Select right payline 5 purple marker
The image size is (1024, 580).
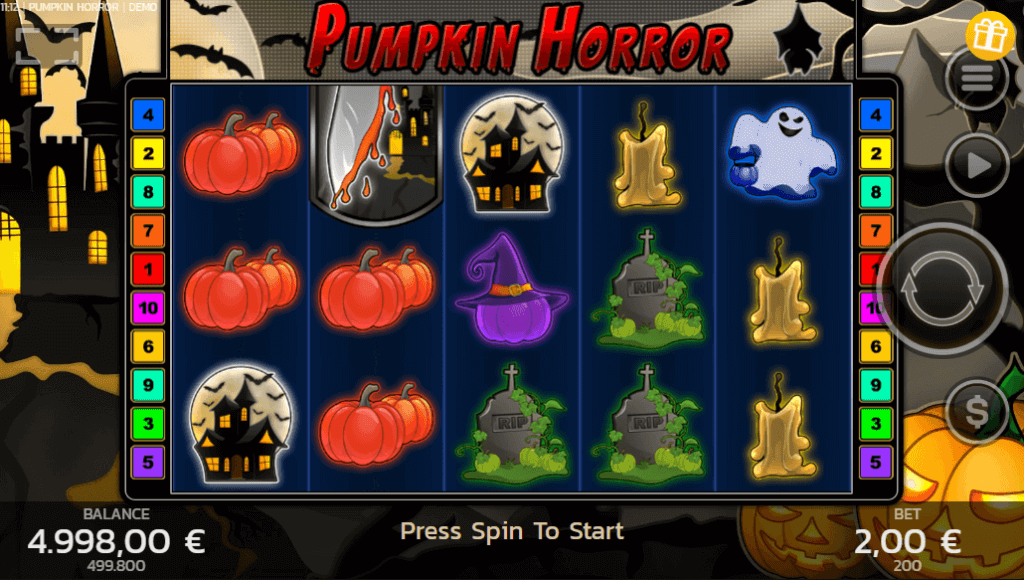click(x=876, y=462)
